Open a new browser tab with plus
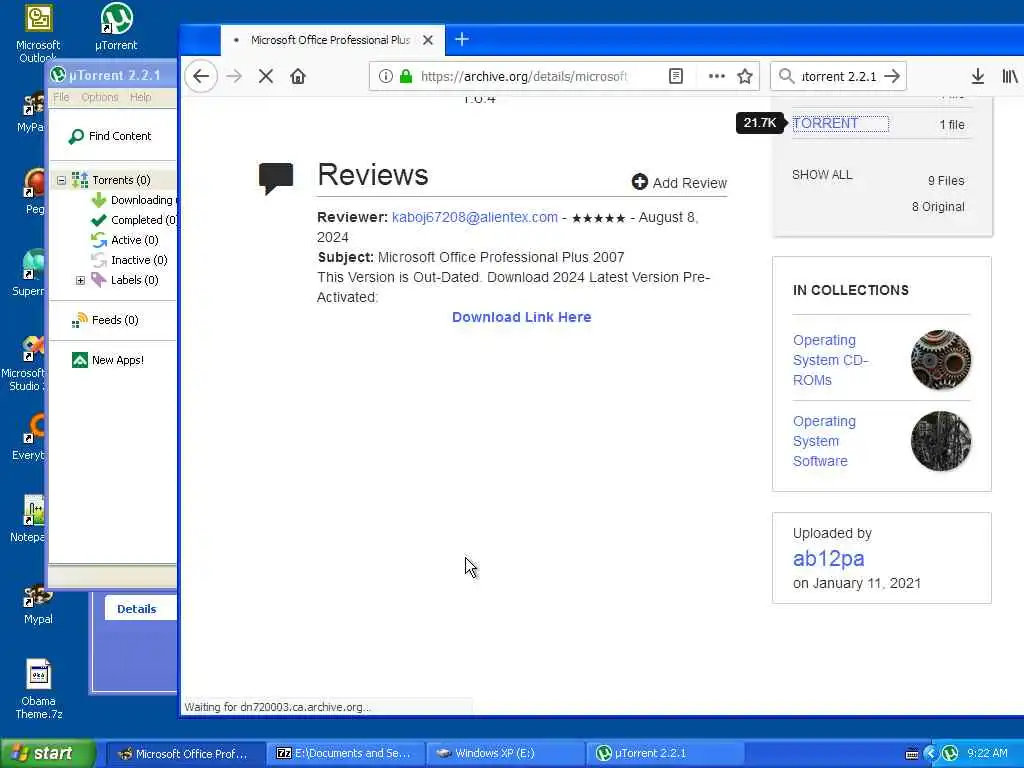This screenshot has width=1024, height=768. (462, 39)
